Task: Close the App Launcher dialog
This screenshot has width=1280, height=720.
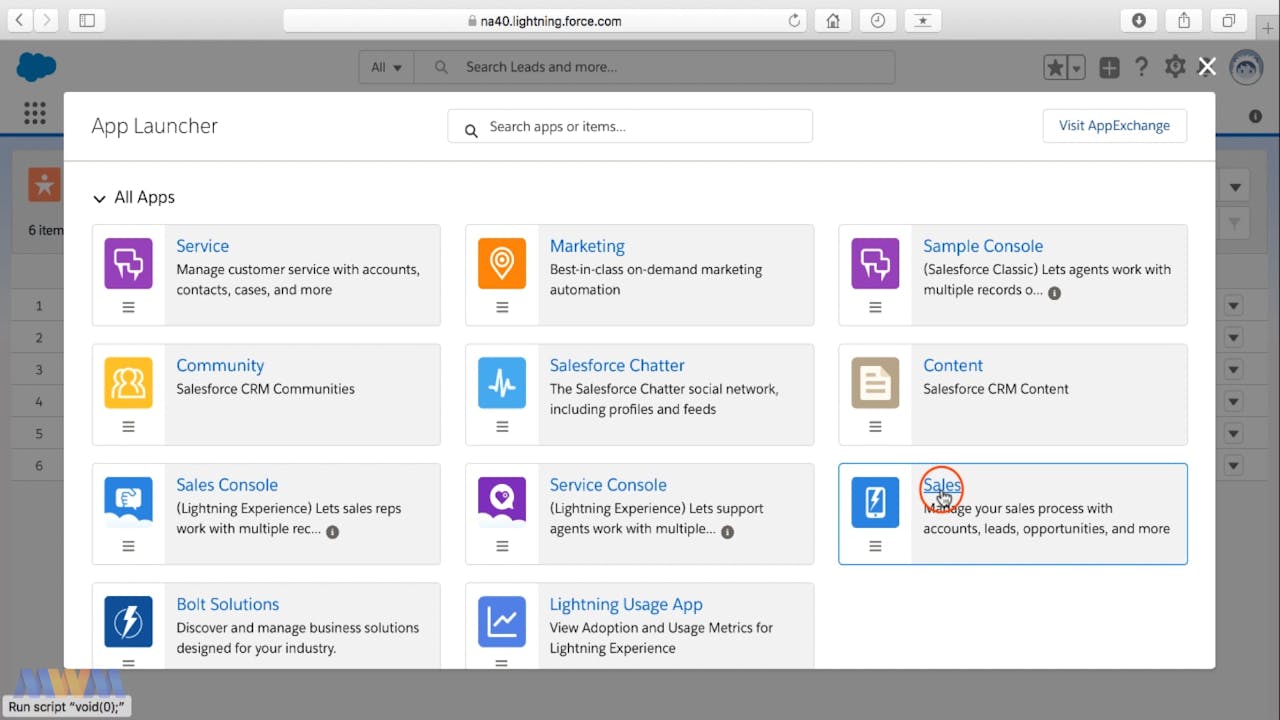Action: click(x=1207, y=67)
